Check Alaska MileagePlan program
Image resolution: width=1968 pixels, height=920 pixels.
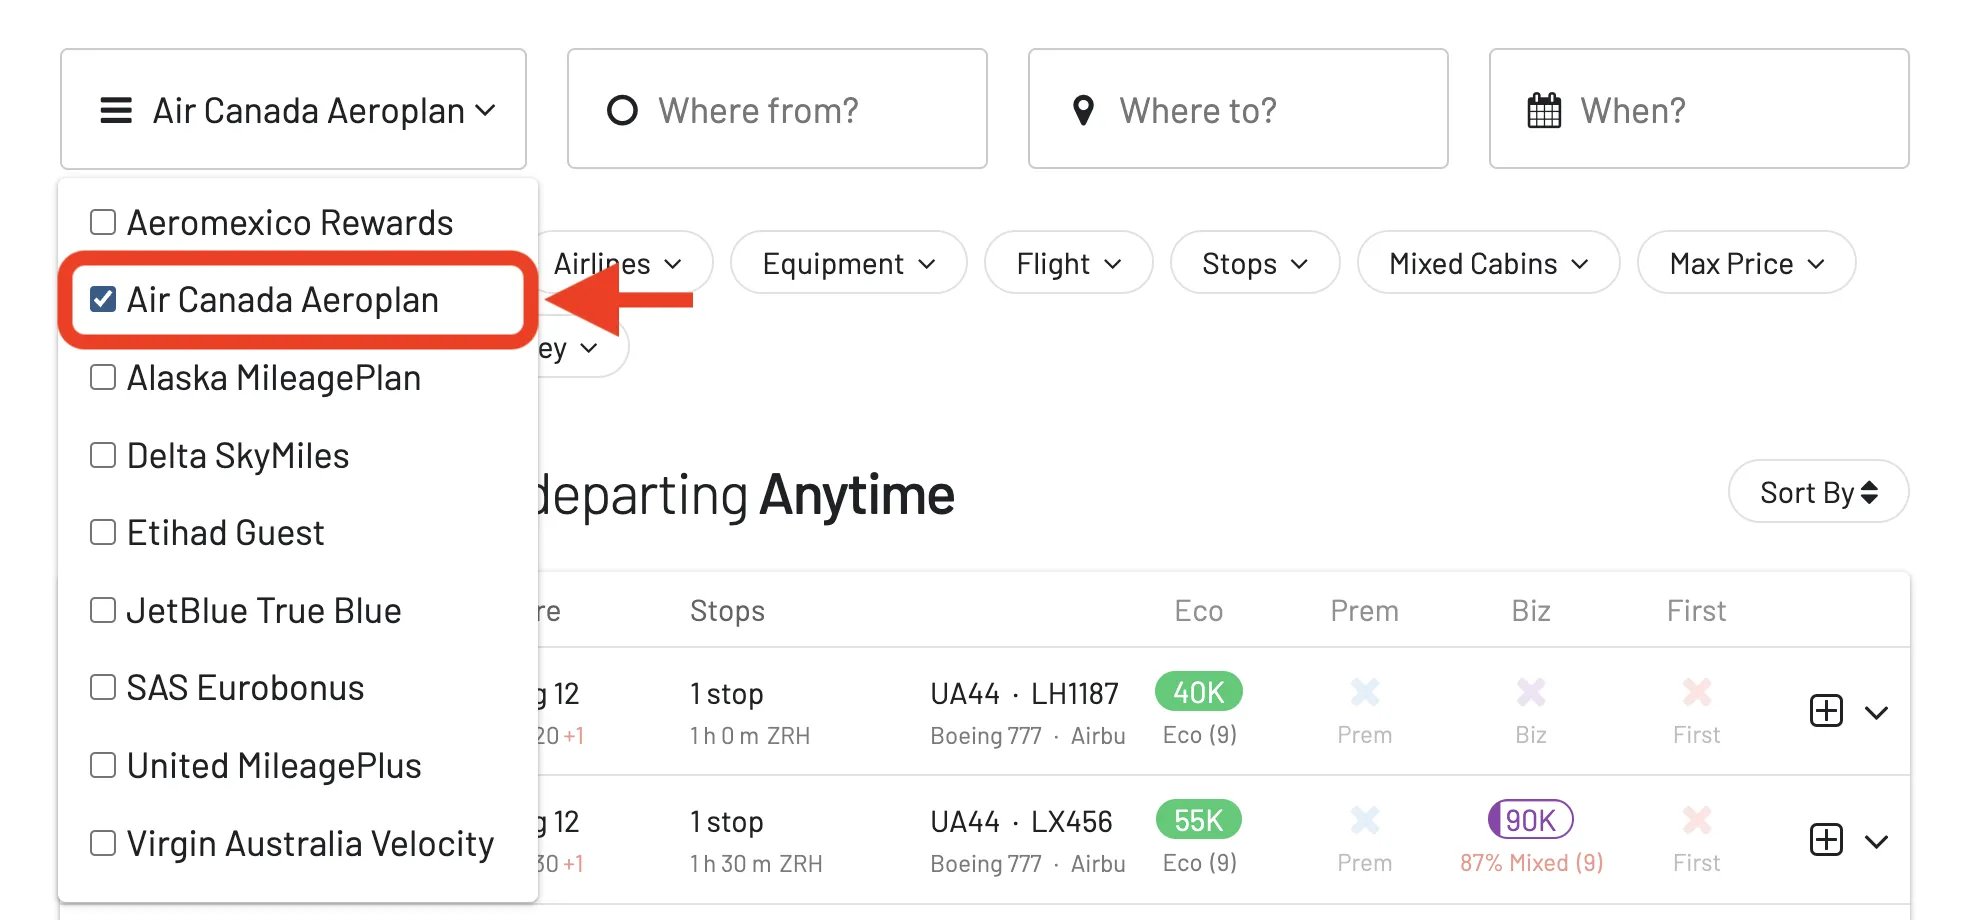pyautogui.click(x=103, y=377)
